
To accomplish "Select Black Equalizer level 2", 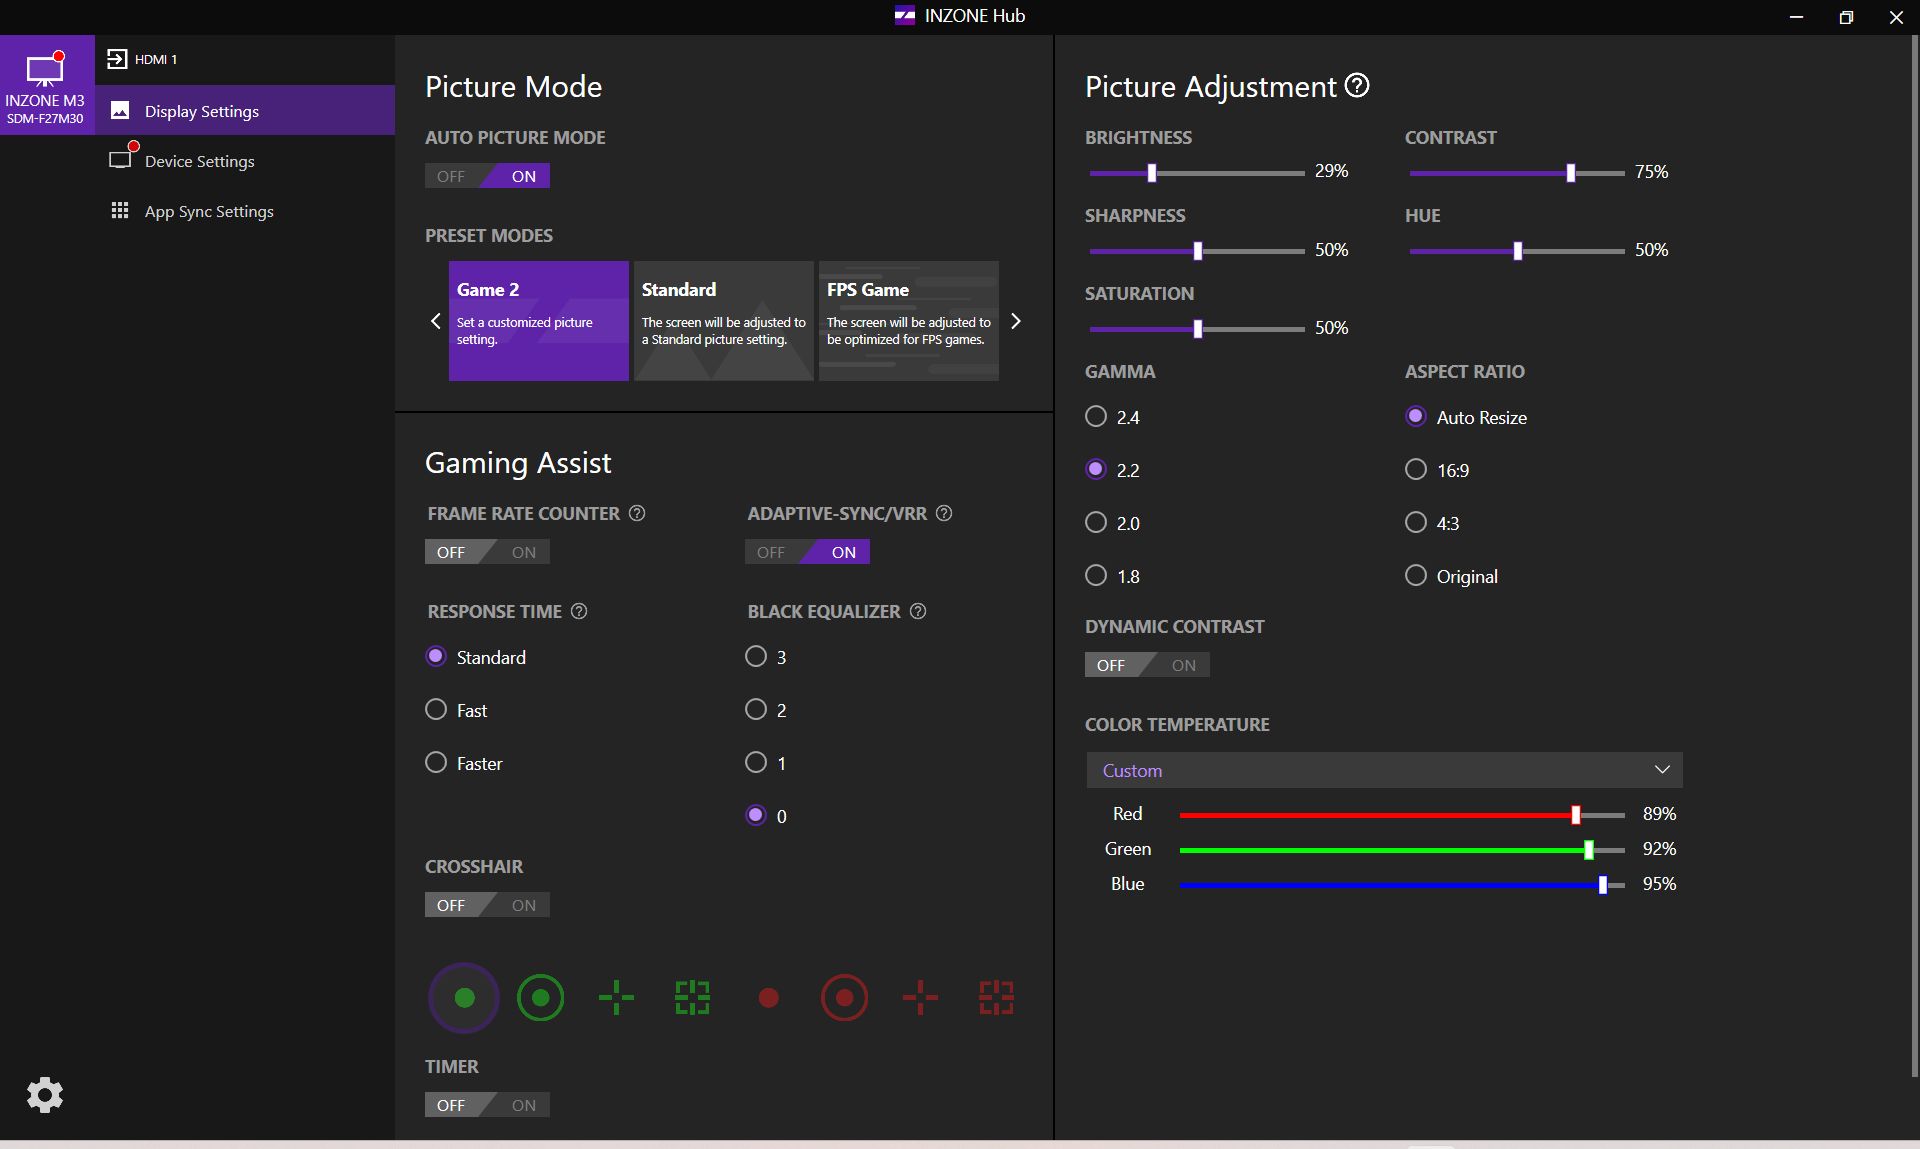I will 756,709.
